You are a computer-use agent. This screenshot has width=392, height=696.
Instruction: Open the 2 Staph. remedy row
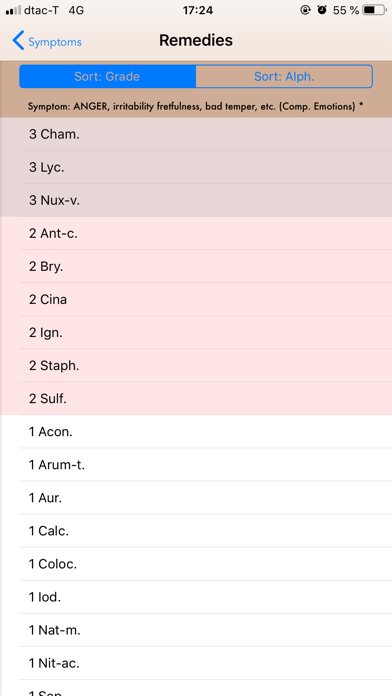click(196, 366)
